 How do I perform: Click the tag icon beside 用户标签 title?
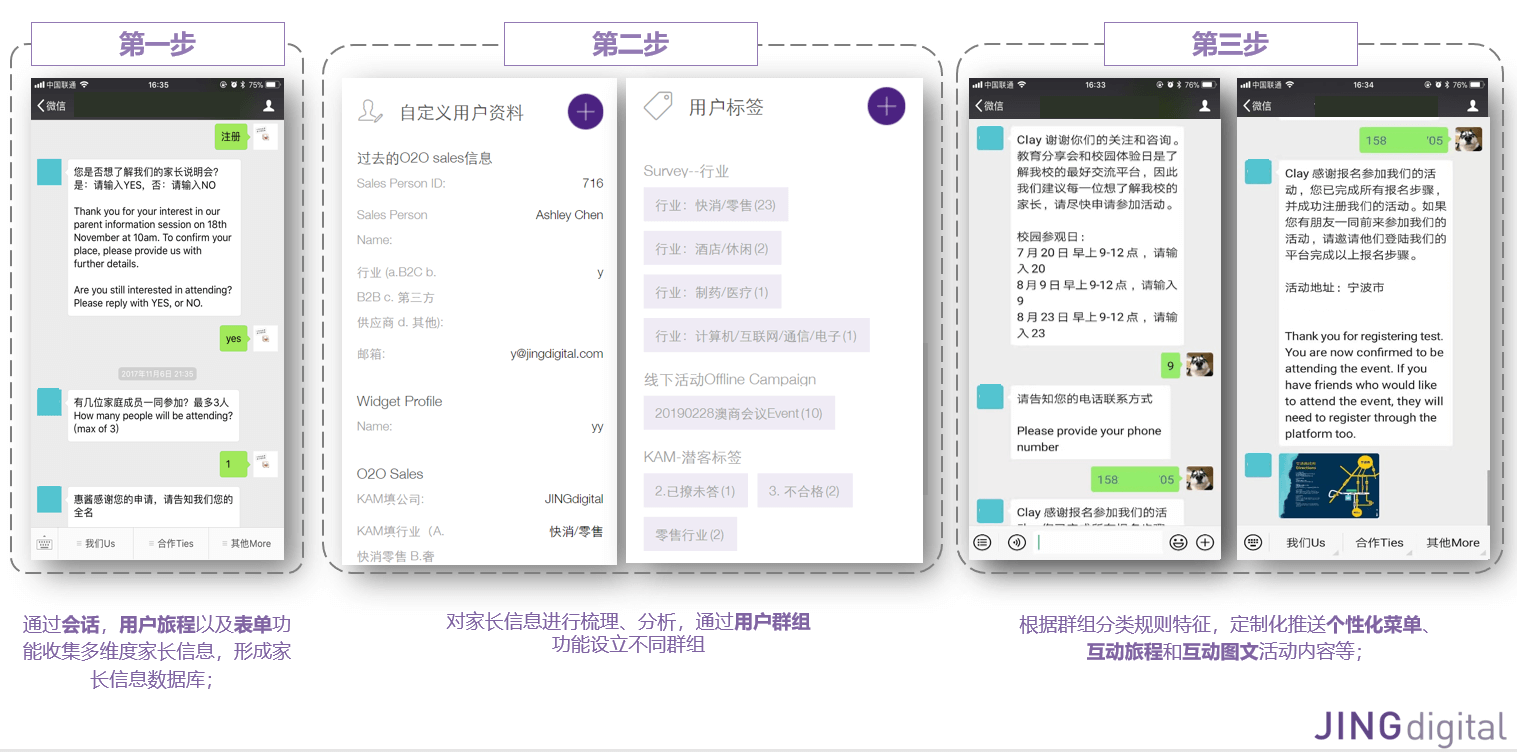[x=657, y=106]
